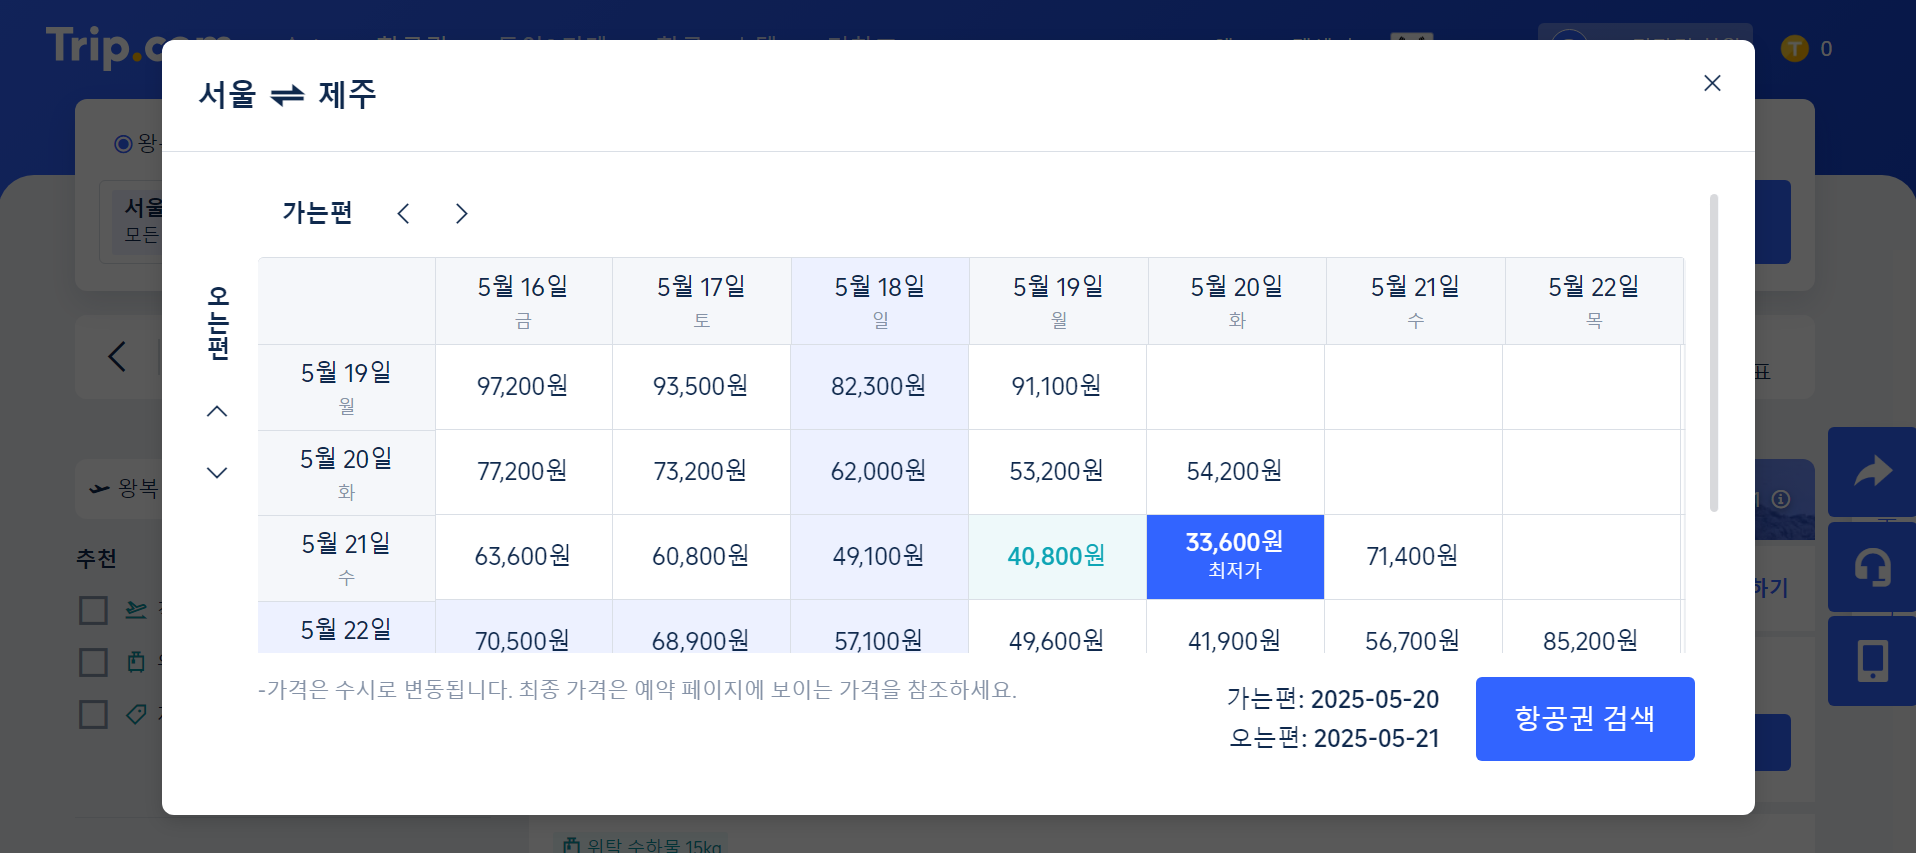The height and width of the screenshot is (853, 1916).
Task: Click the 항공권 검색 button
Action: pyautogui.click(x=1585, y=719)
